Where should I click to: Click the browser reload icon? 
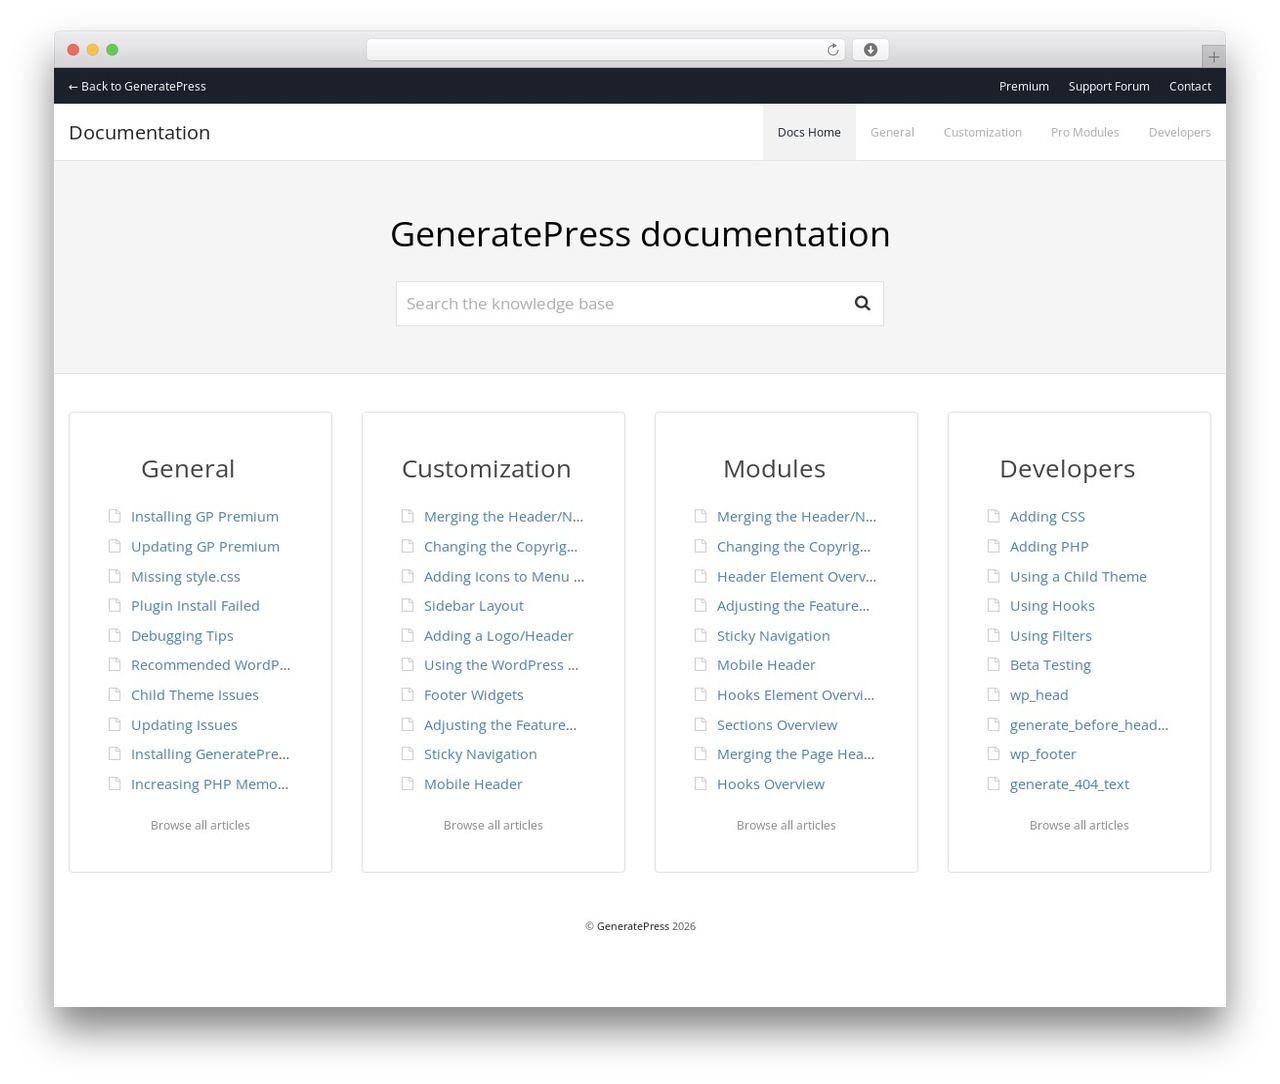click(832, 50)
